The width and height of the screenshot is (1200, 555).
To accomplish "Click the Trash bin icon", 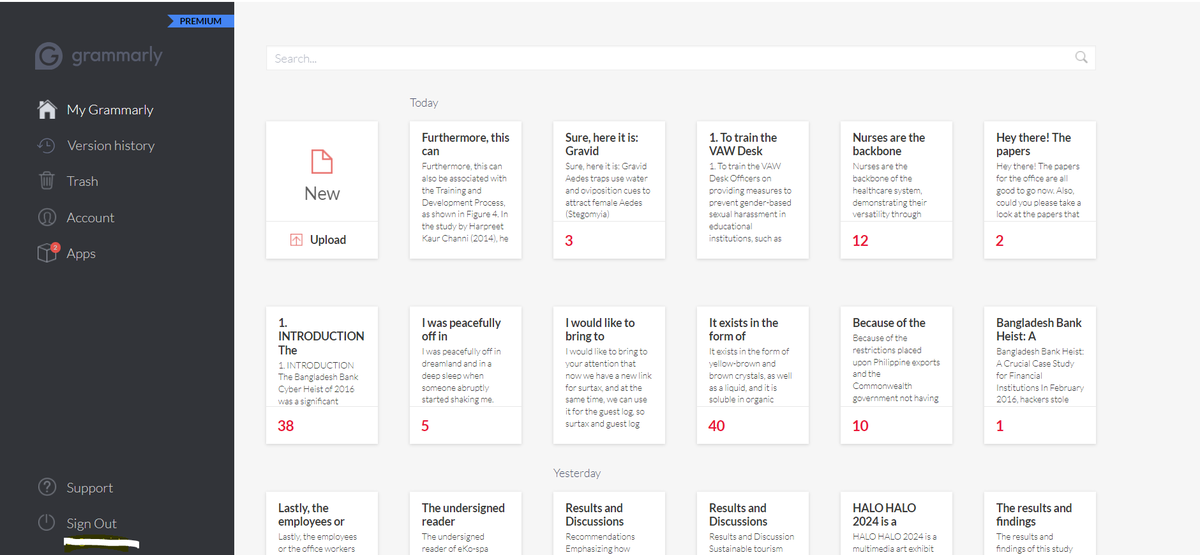I will (x=46, y=181).
